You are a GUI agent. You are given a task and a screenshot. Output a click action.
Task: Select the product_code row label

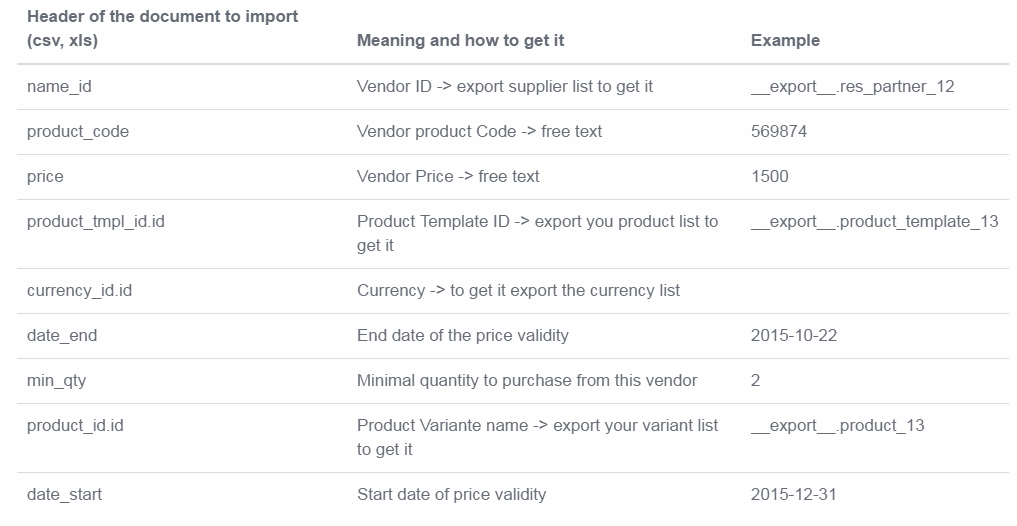pyautogui.click(x=78, y=132)
